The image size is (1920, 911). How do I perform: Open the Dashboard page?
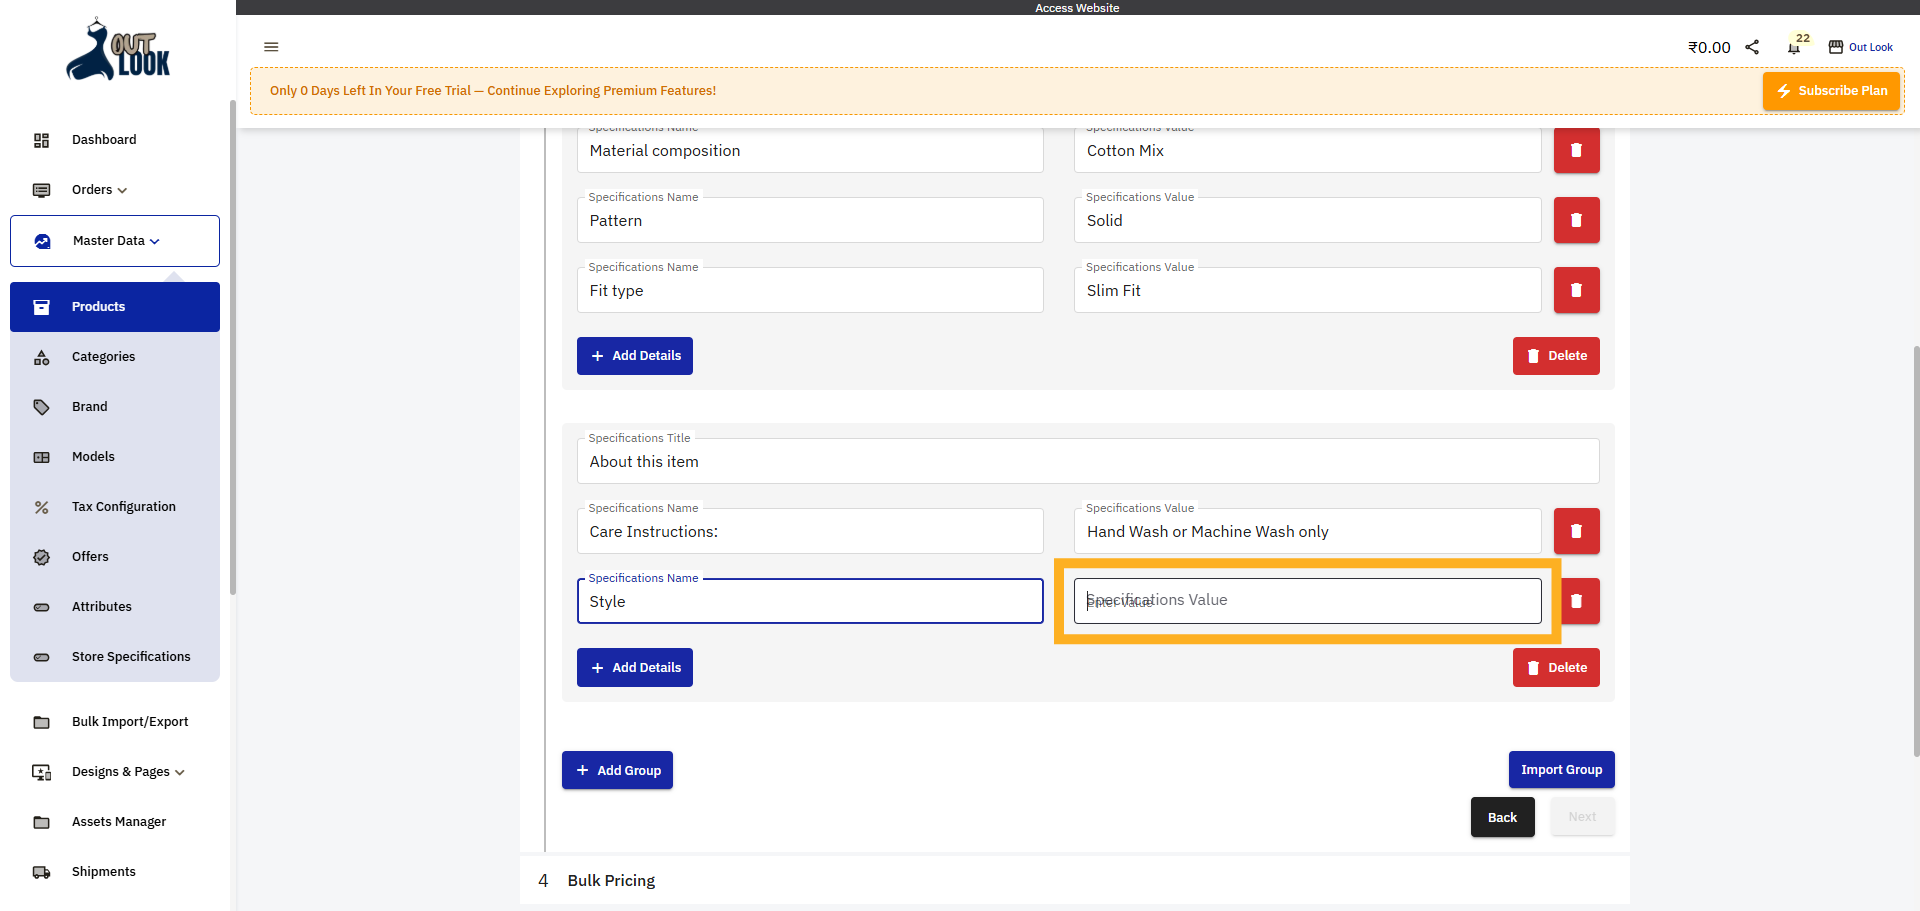point(104,140)
